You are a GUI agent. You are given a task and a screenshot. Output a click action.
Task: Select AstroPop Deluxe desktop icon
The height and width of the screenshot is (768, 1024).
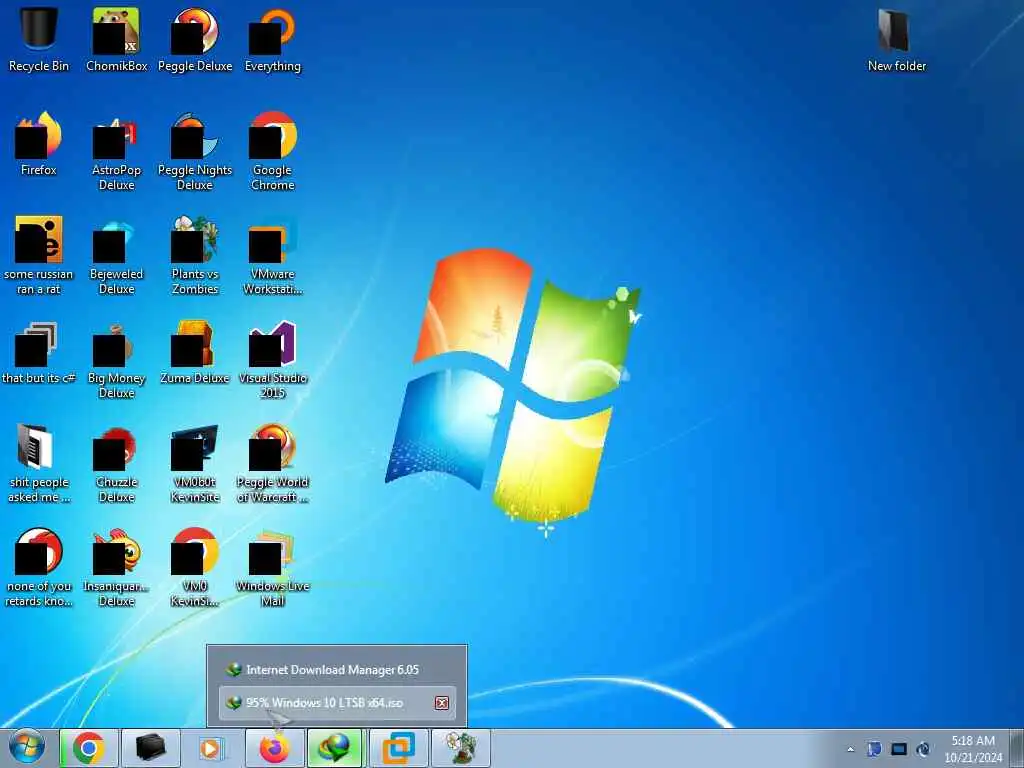click(x=116, y=150)
